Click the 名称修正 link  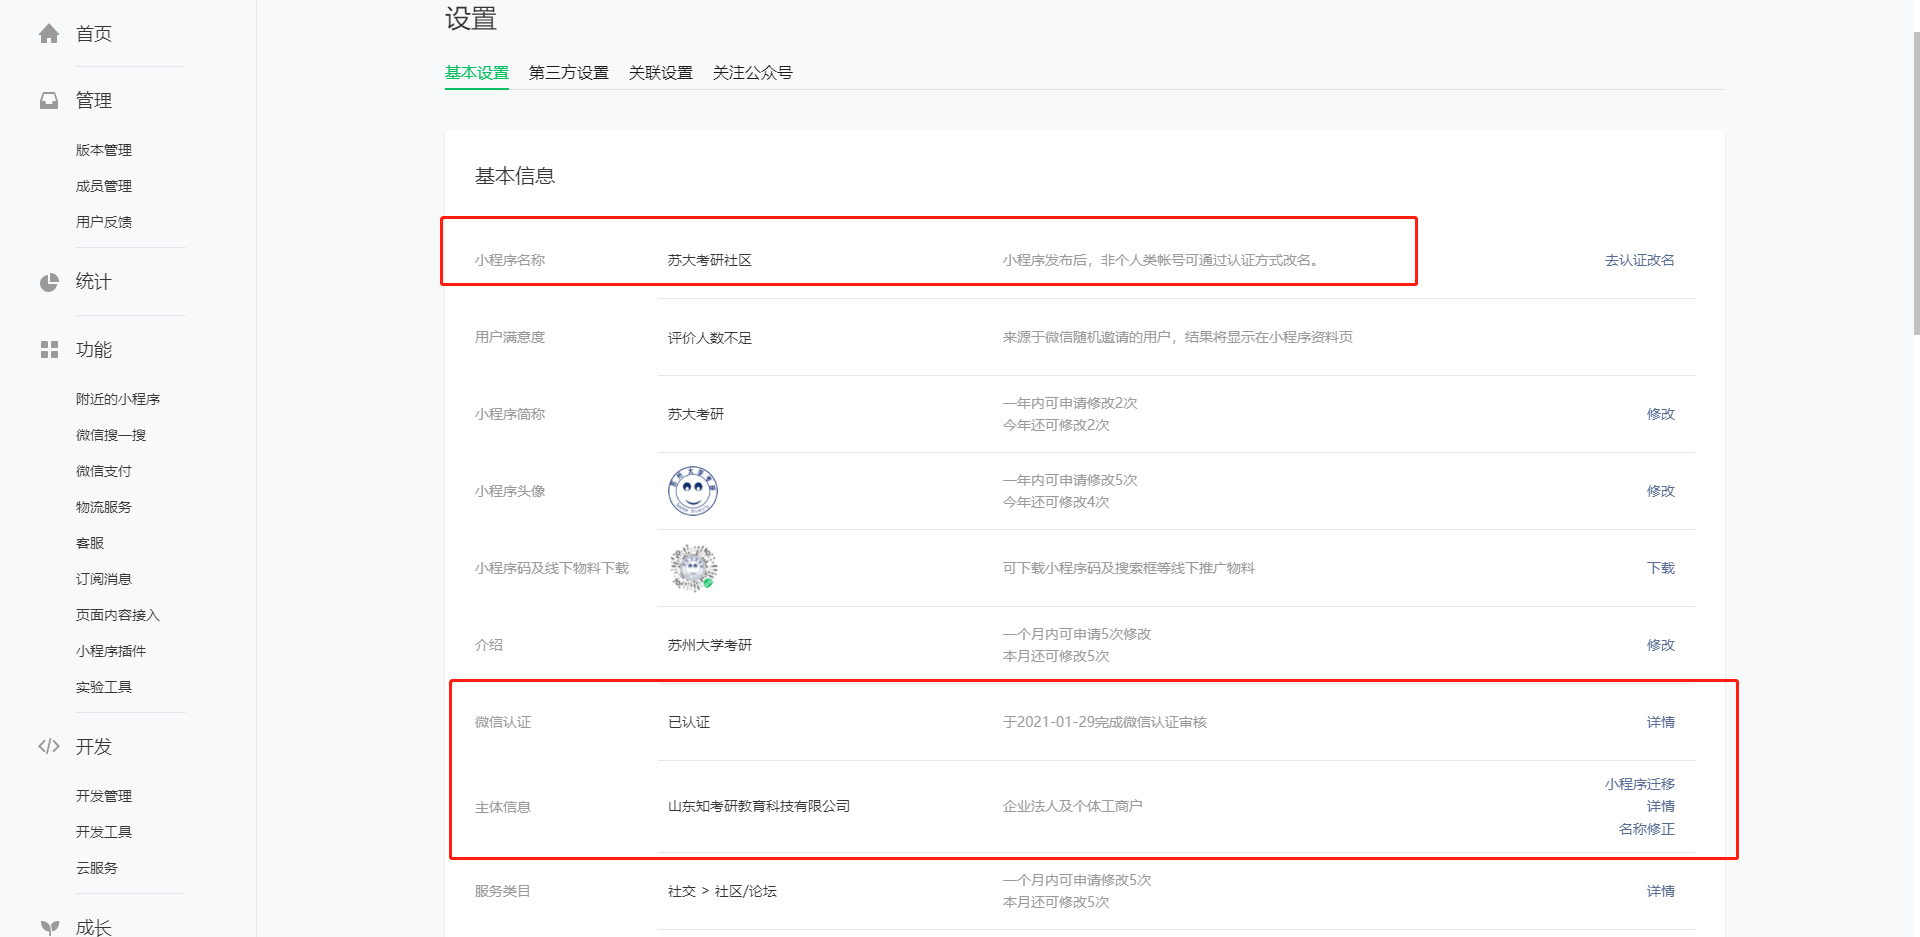(x=1647, y=829)
